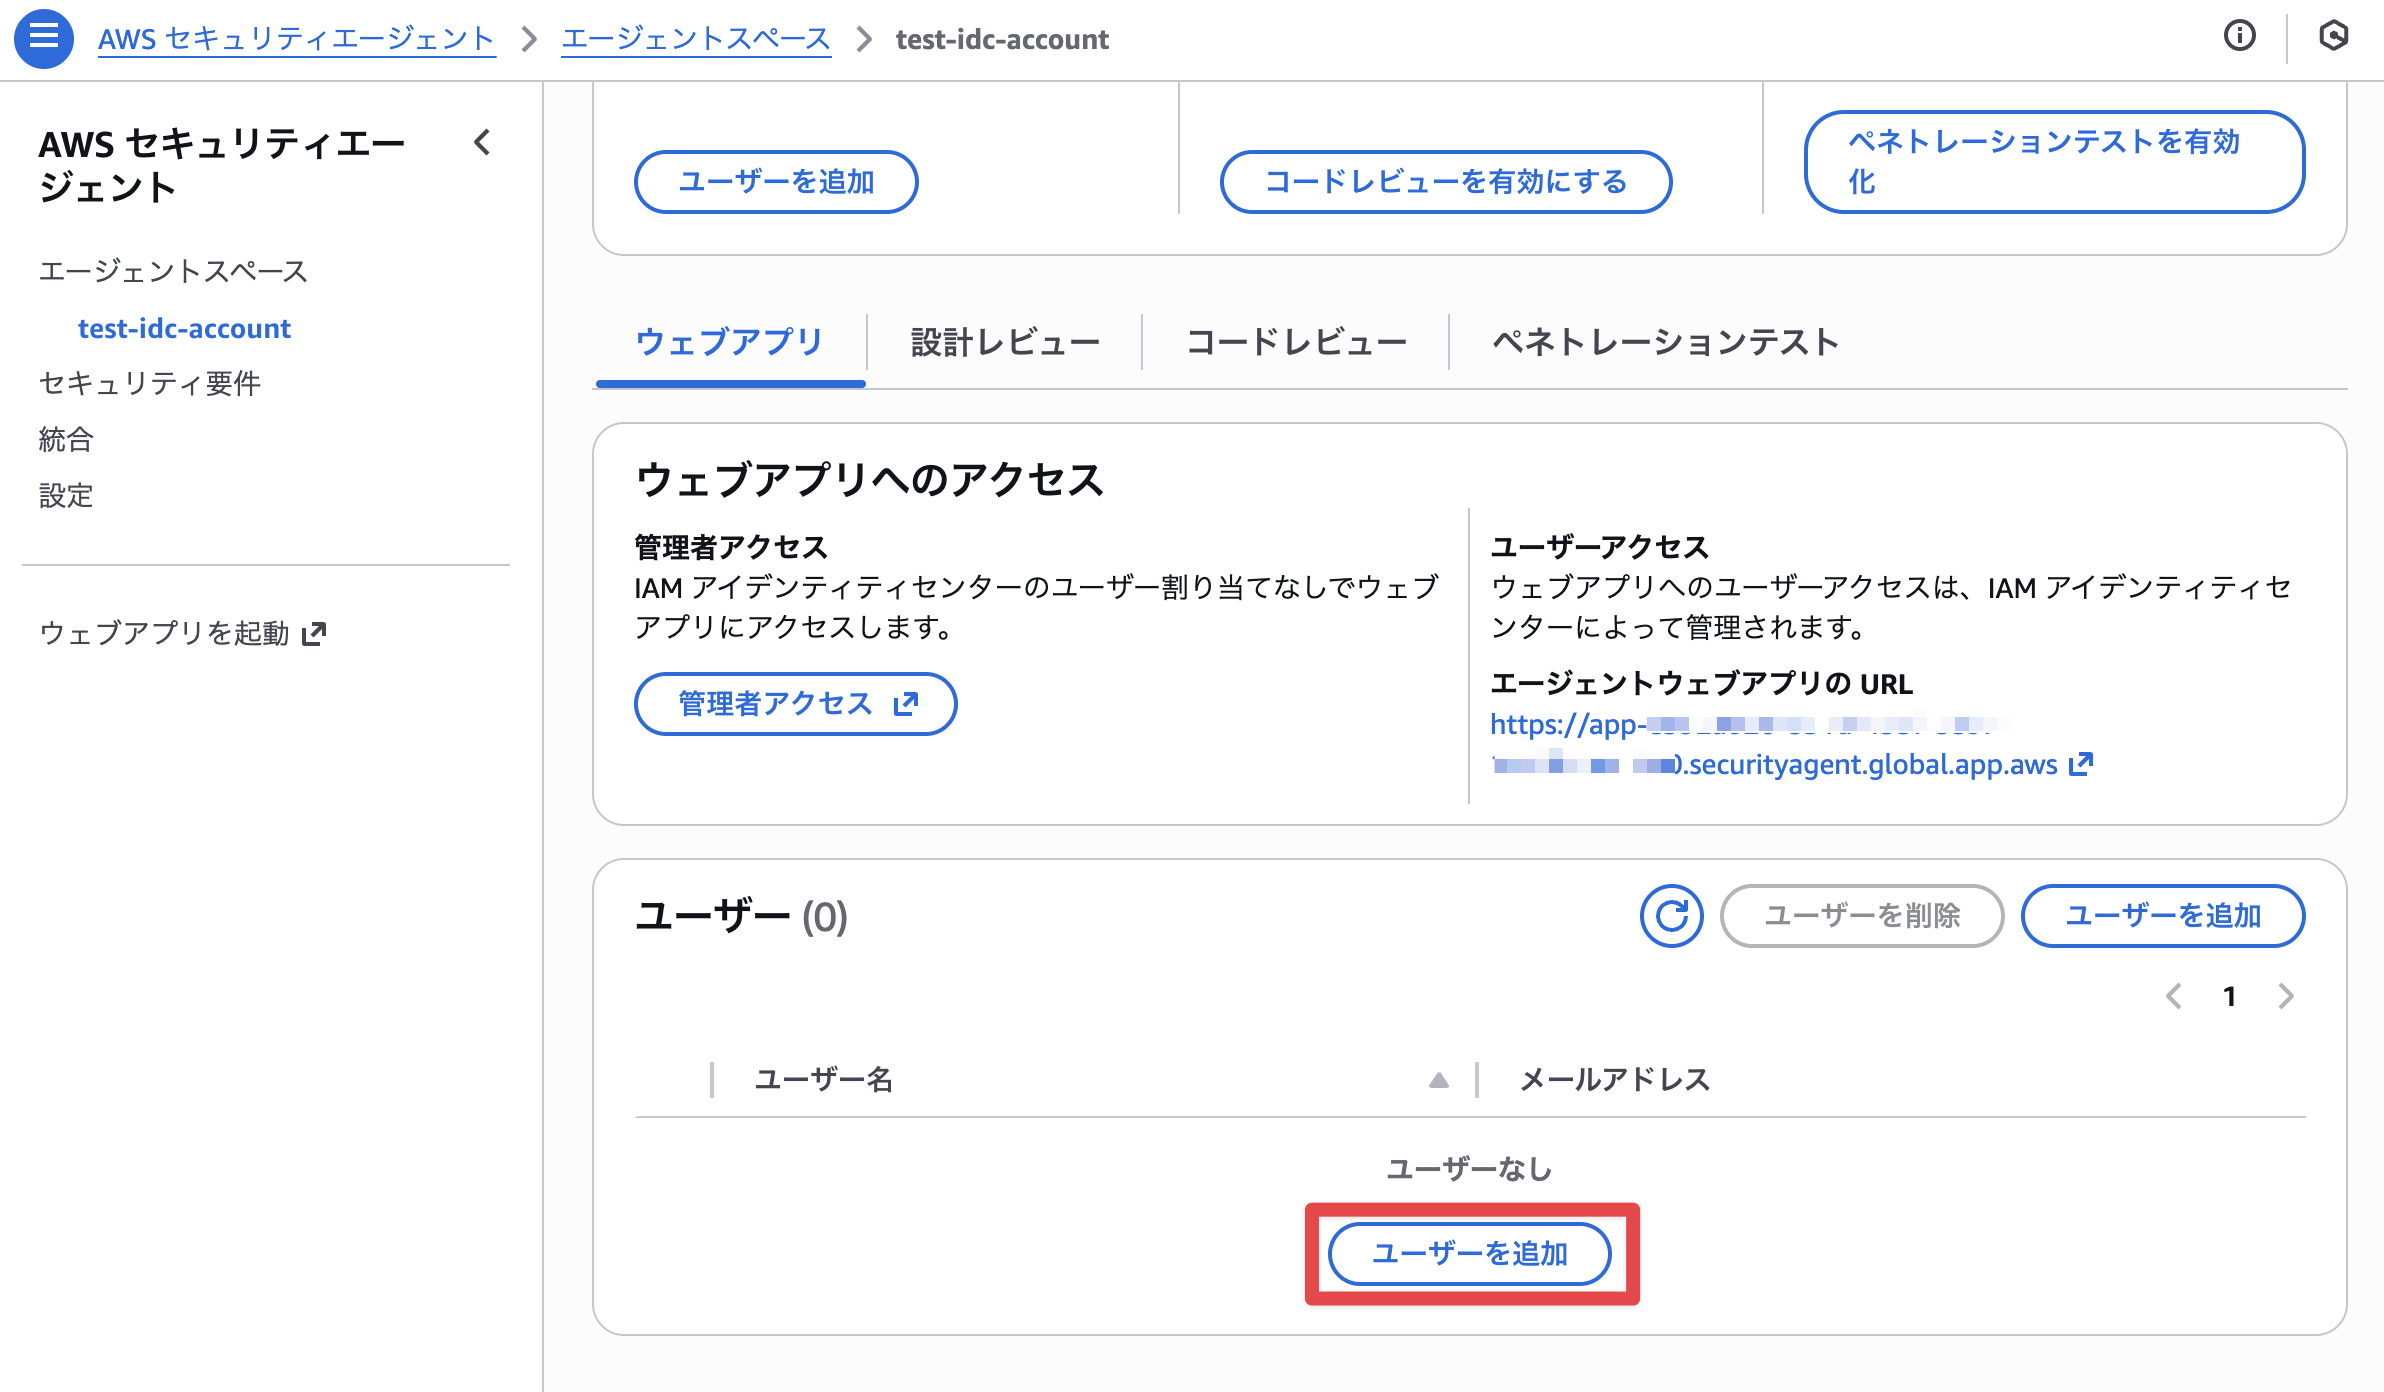
Task: Switch to the 設計レビュー tab
Action: [x=1004, y=342]
